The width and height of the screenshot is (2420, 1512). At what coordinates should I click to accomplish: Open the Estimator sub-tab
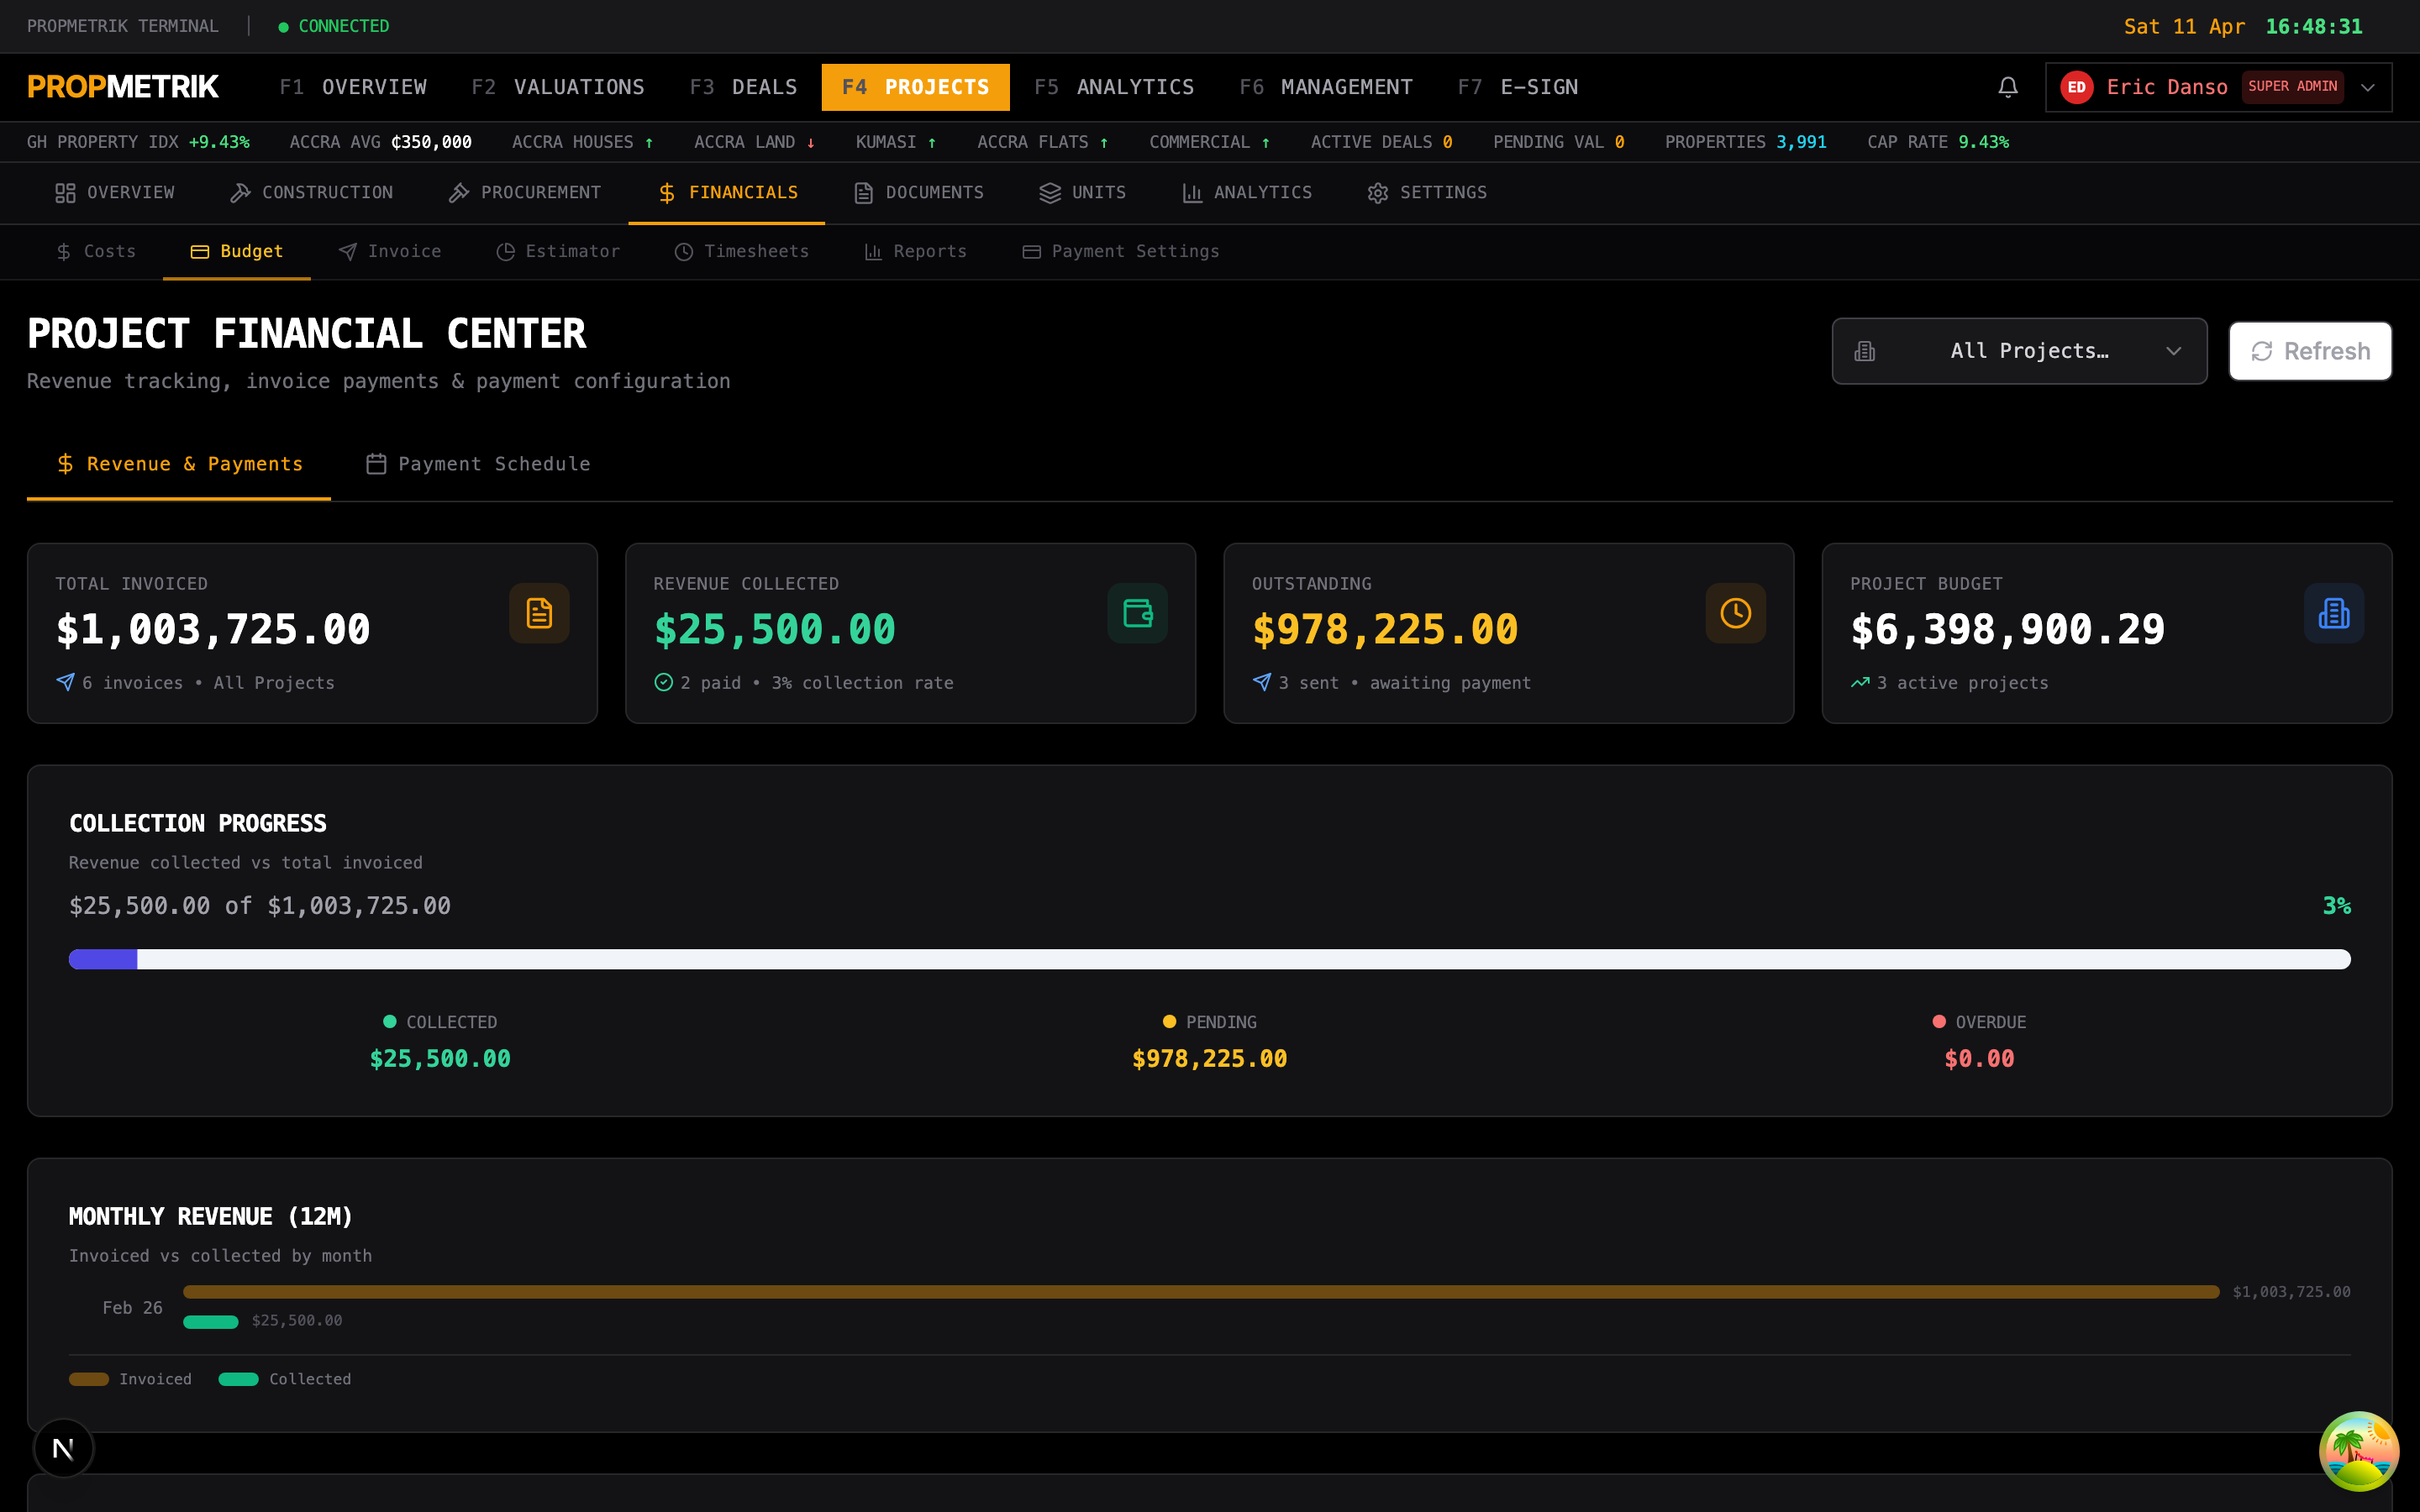[558, 252]
